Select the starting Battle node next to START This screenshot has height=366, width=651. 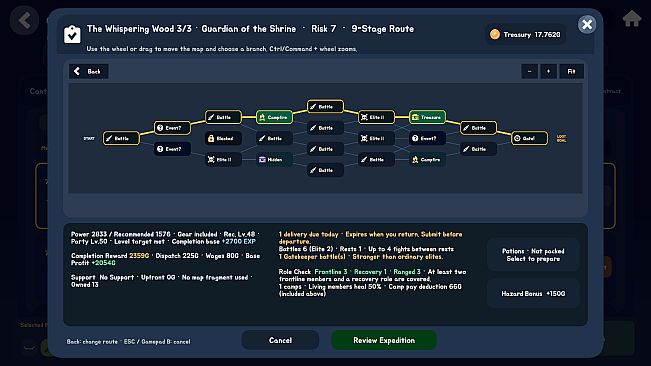[x=121, y=138]
